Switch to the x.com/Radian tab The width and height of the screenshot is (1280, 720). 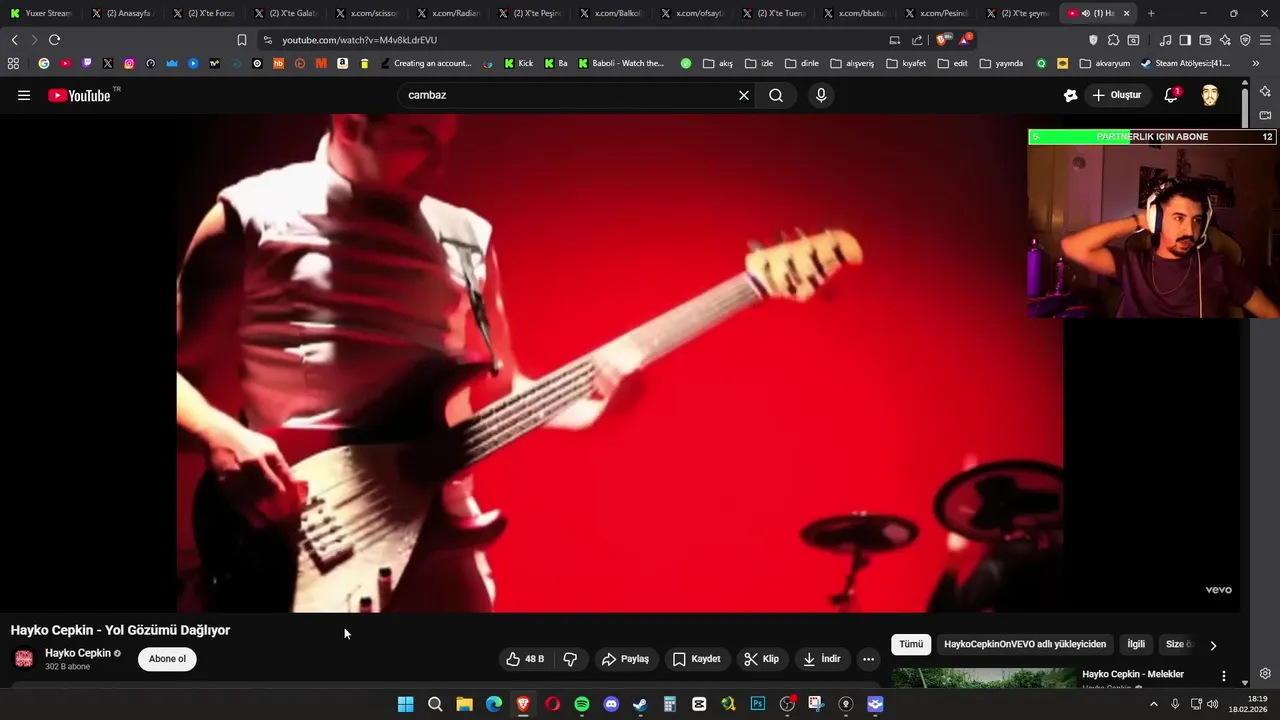(448, 13)
